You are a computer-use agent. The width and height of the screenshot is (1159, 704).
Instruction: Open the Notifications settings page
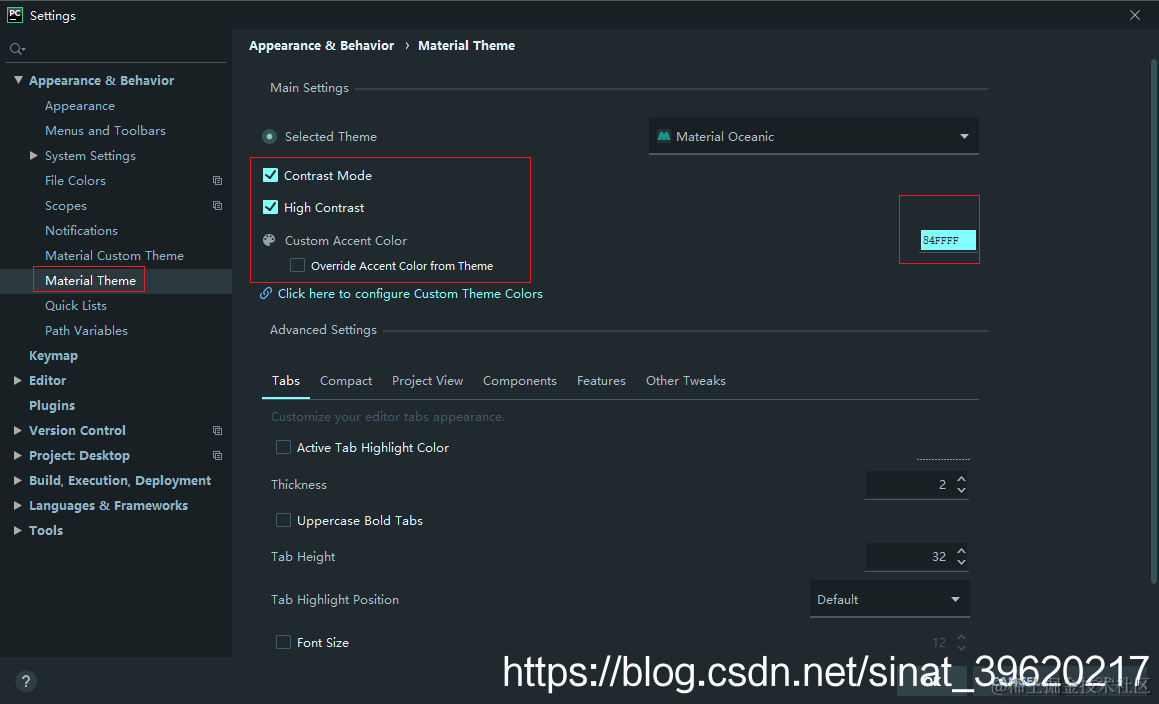(81, 231)
